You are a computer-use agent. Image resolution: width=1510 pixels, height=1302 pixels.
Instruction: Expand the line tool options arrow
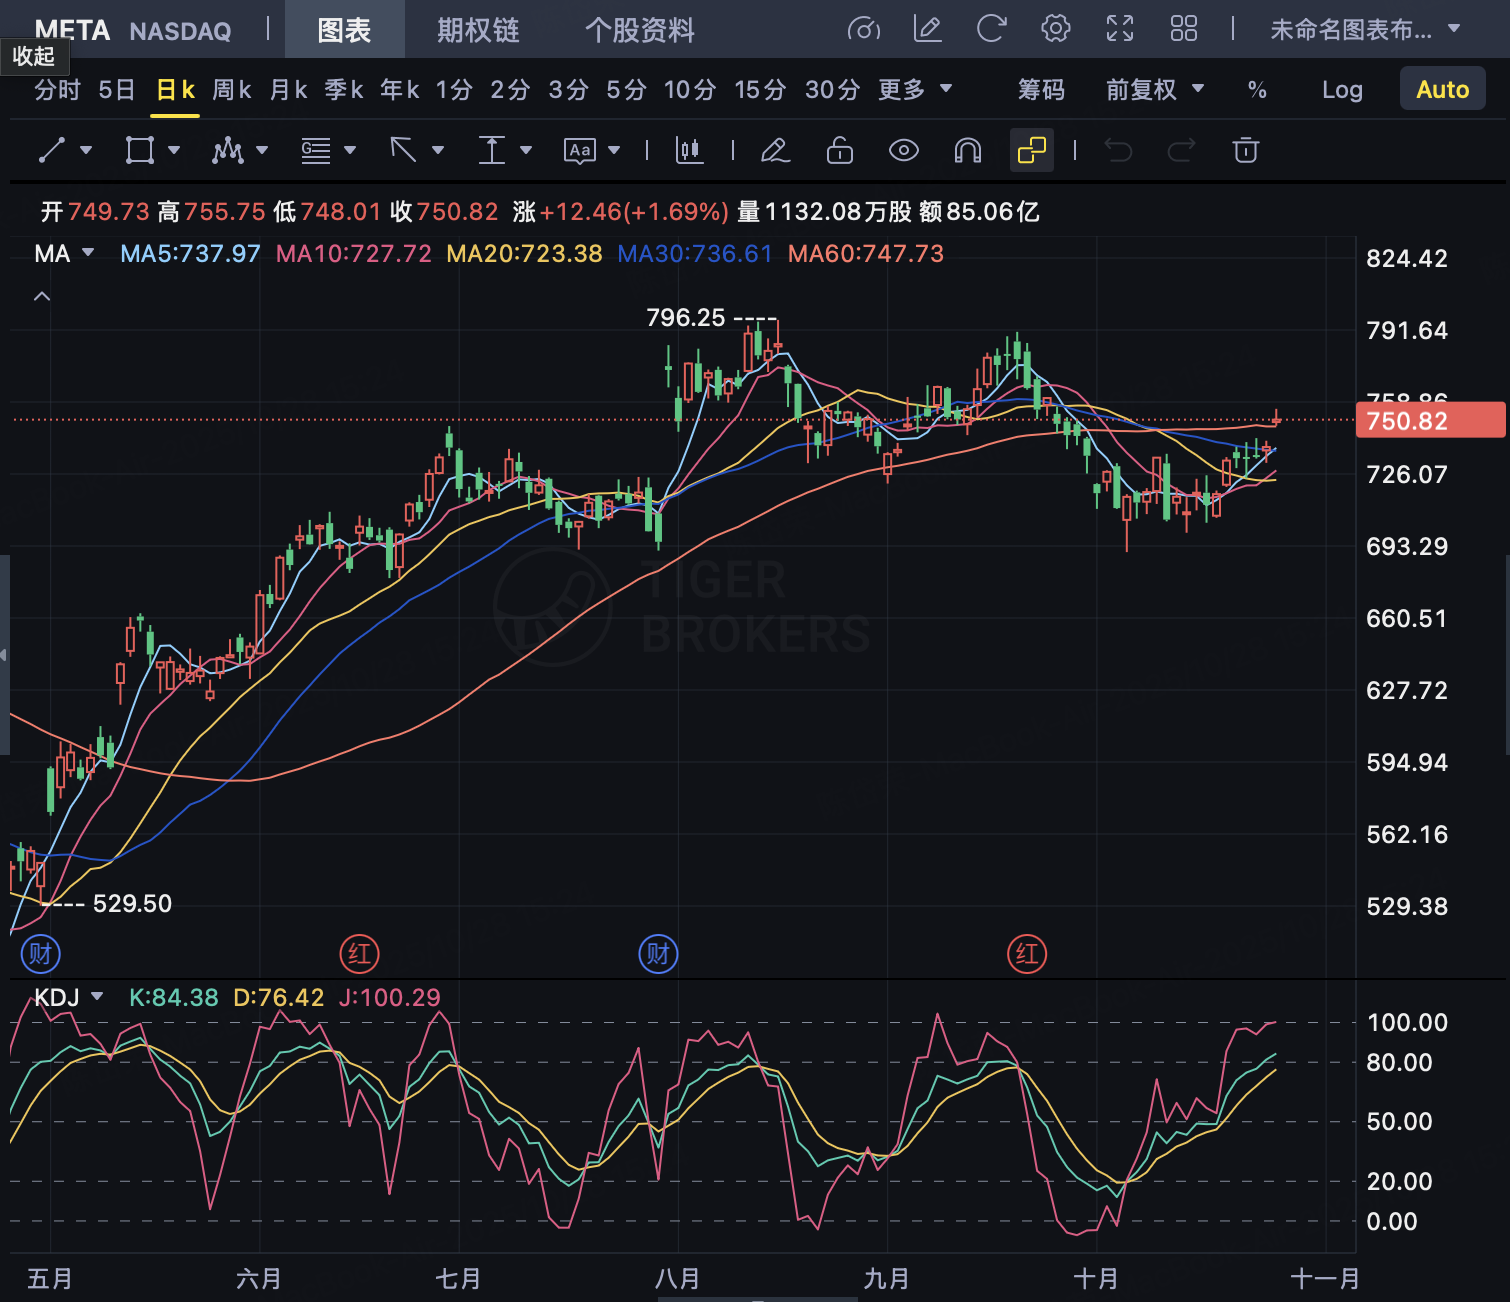[x=86, y=150]
